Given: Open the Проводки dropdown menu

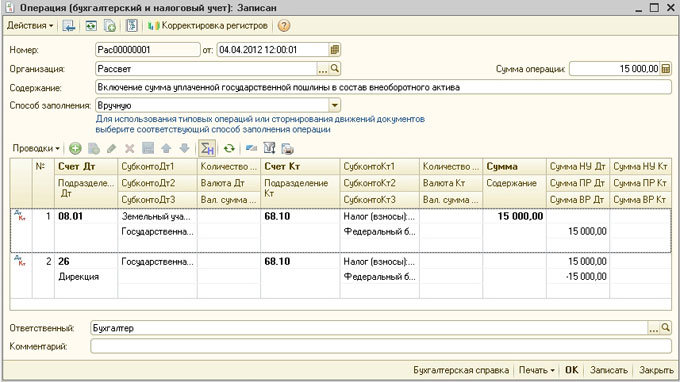Looking at the screenshot, I should [x=36, y=149].
